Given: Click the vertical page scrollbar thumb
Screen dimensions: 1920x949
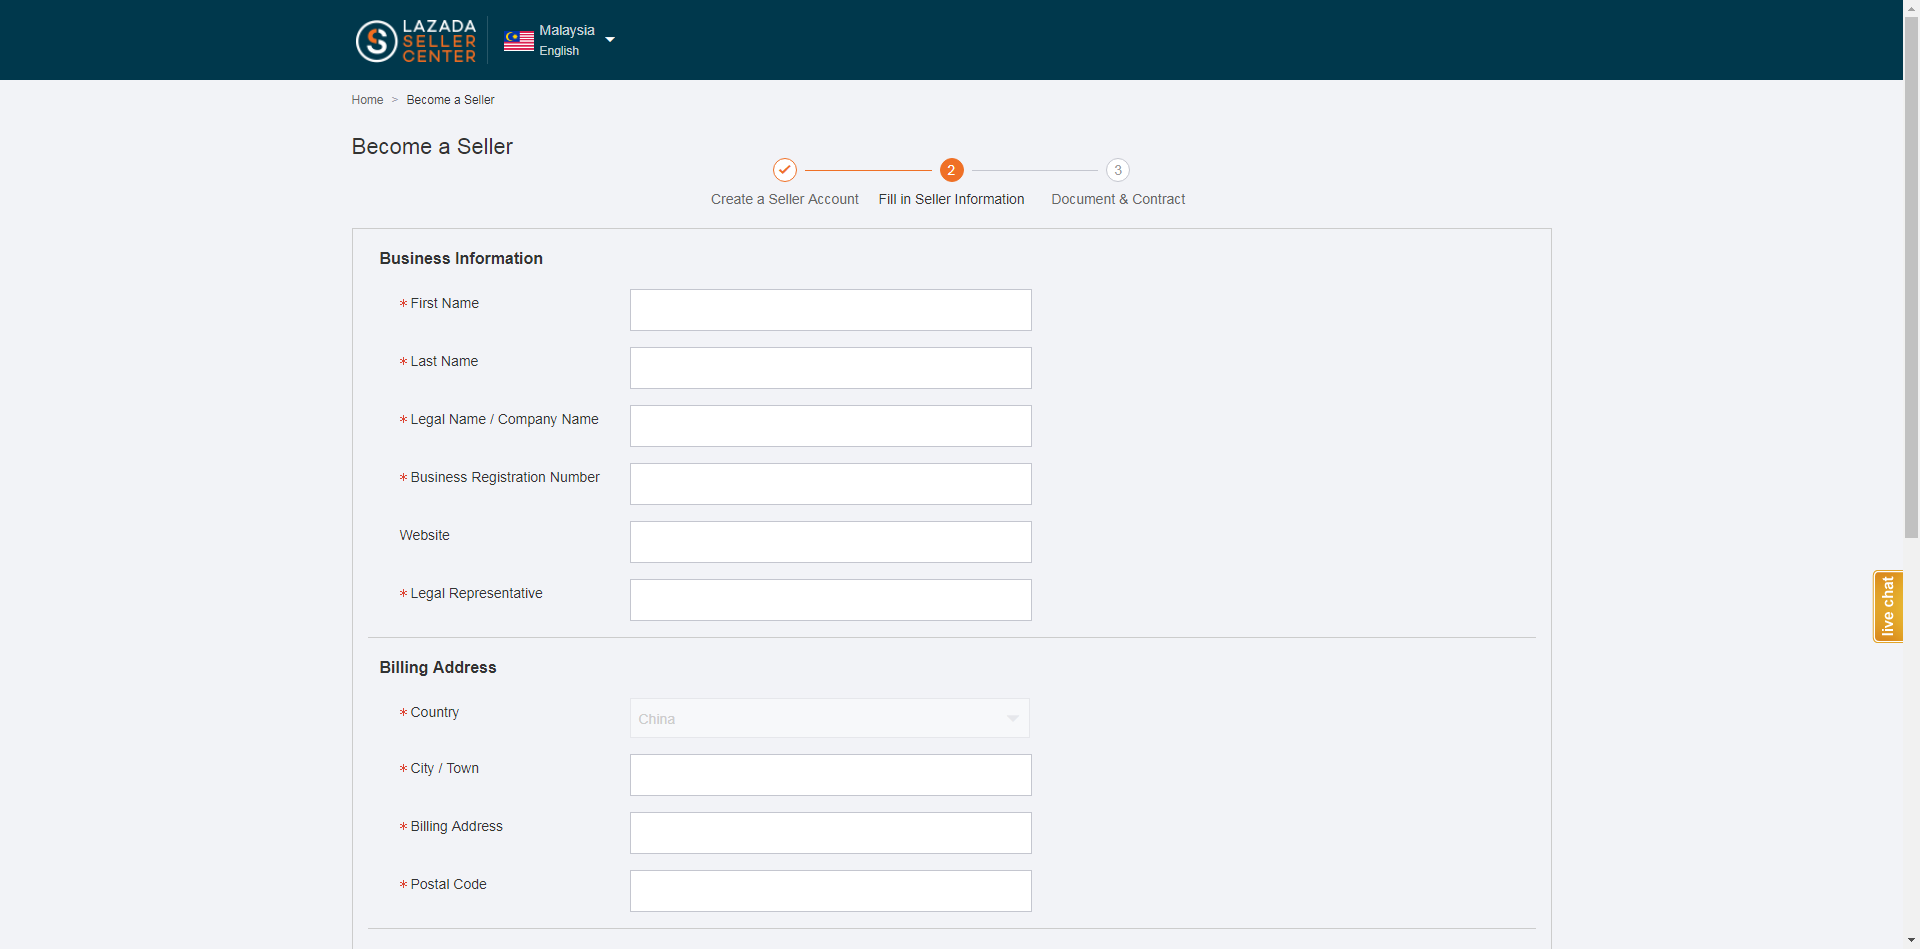Looking at the screenshot, I should click(1911, 275).
